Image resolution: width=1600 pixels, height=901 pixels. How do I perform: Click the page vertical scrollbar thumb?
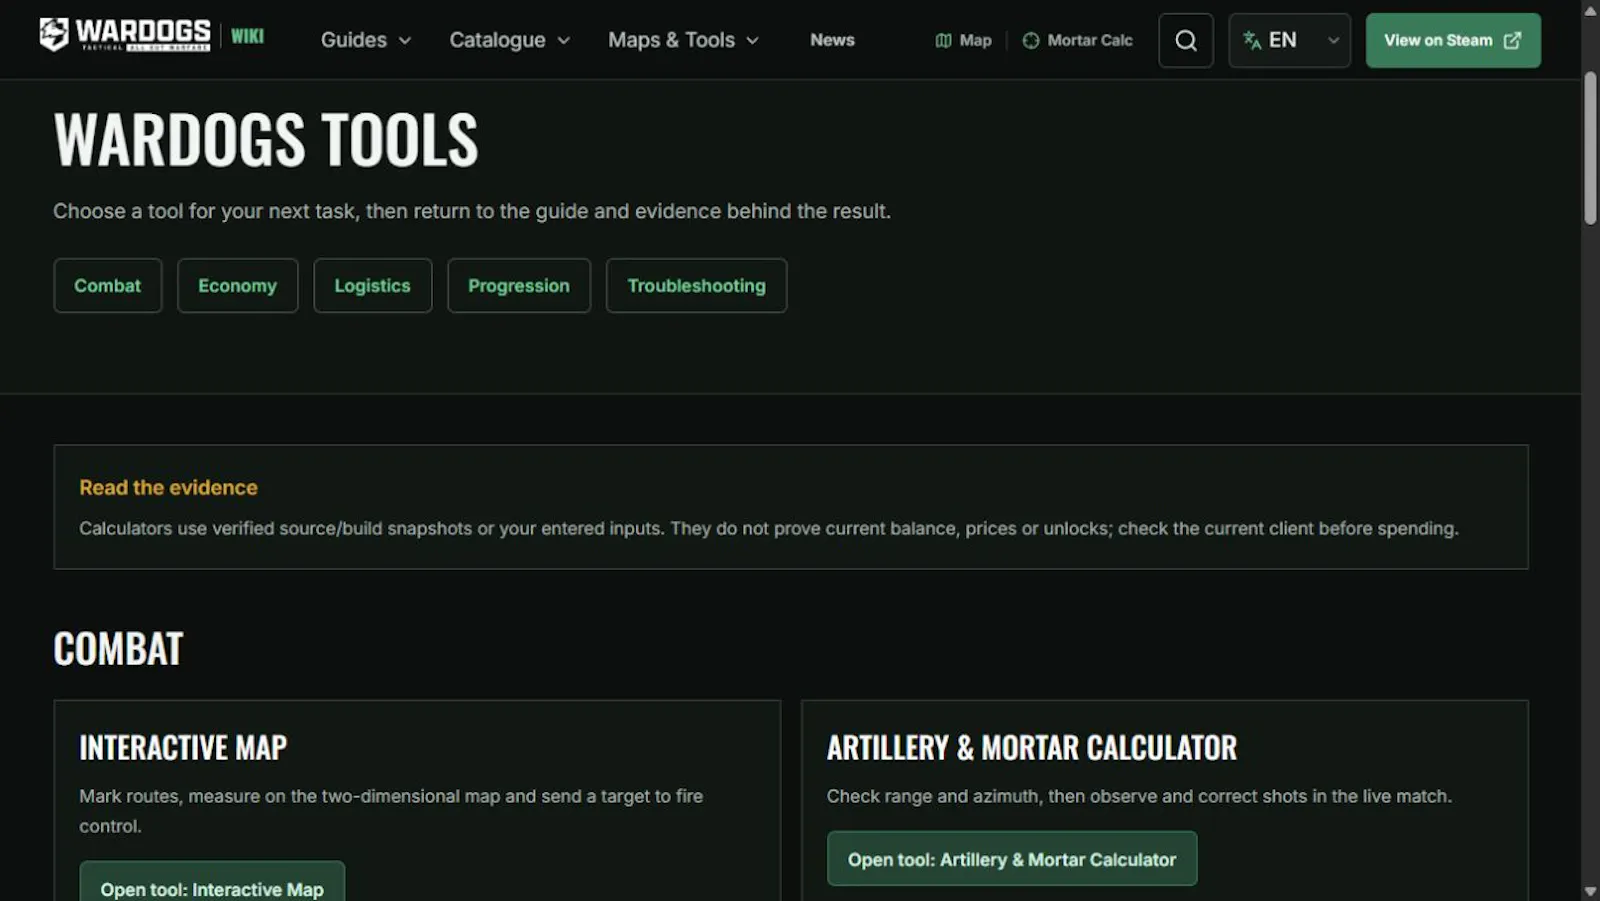coord(1590,148)
